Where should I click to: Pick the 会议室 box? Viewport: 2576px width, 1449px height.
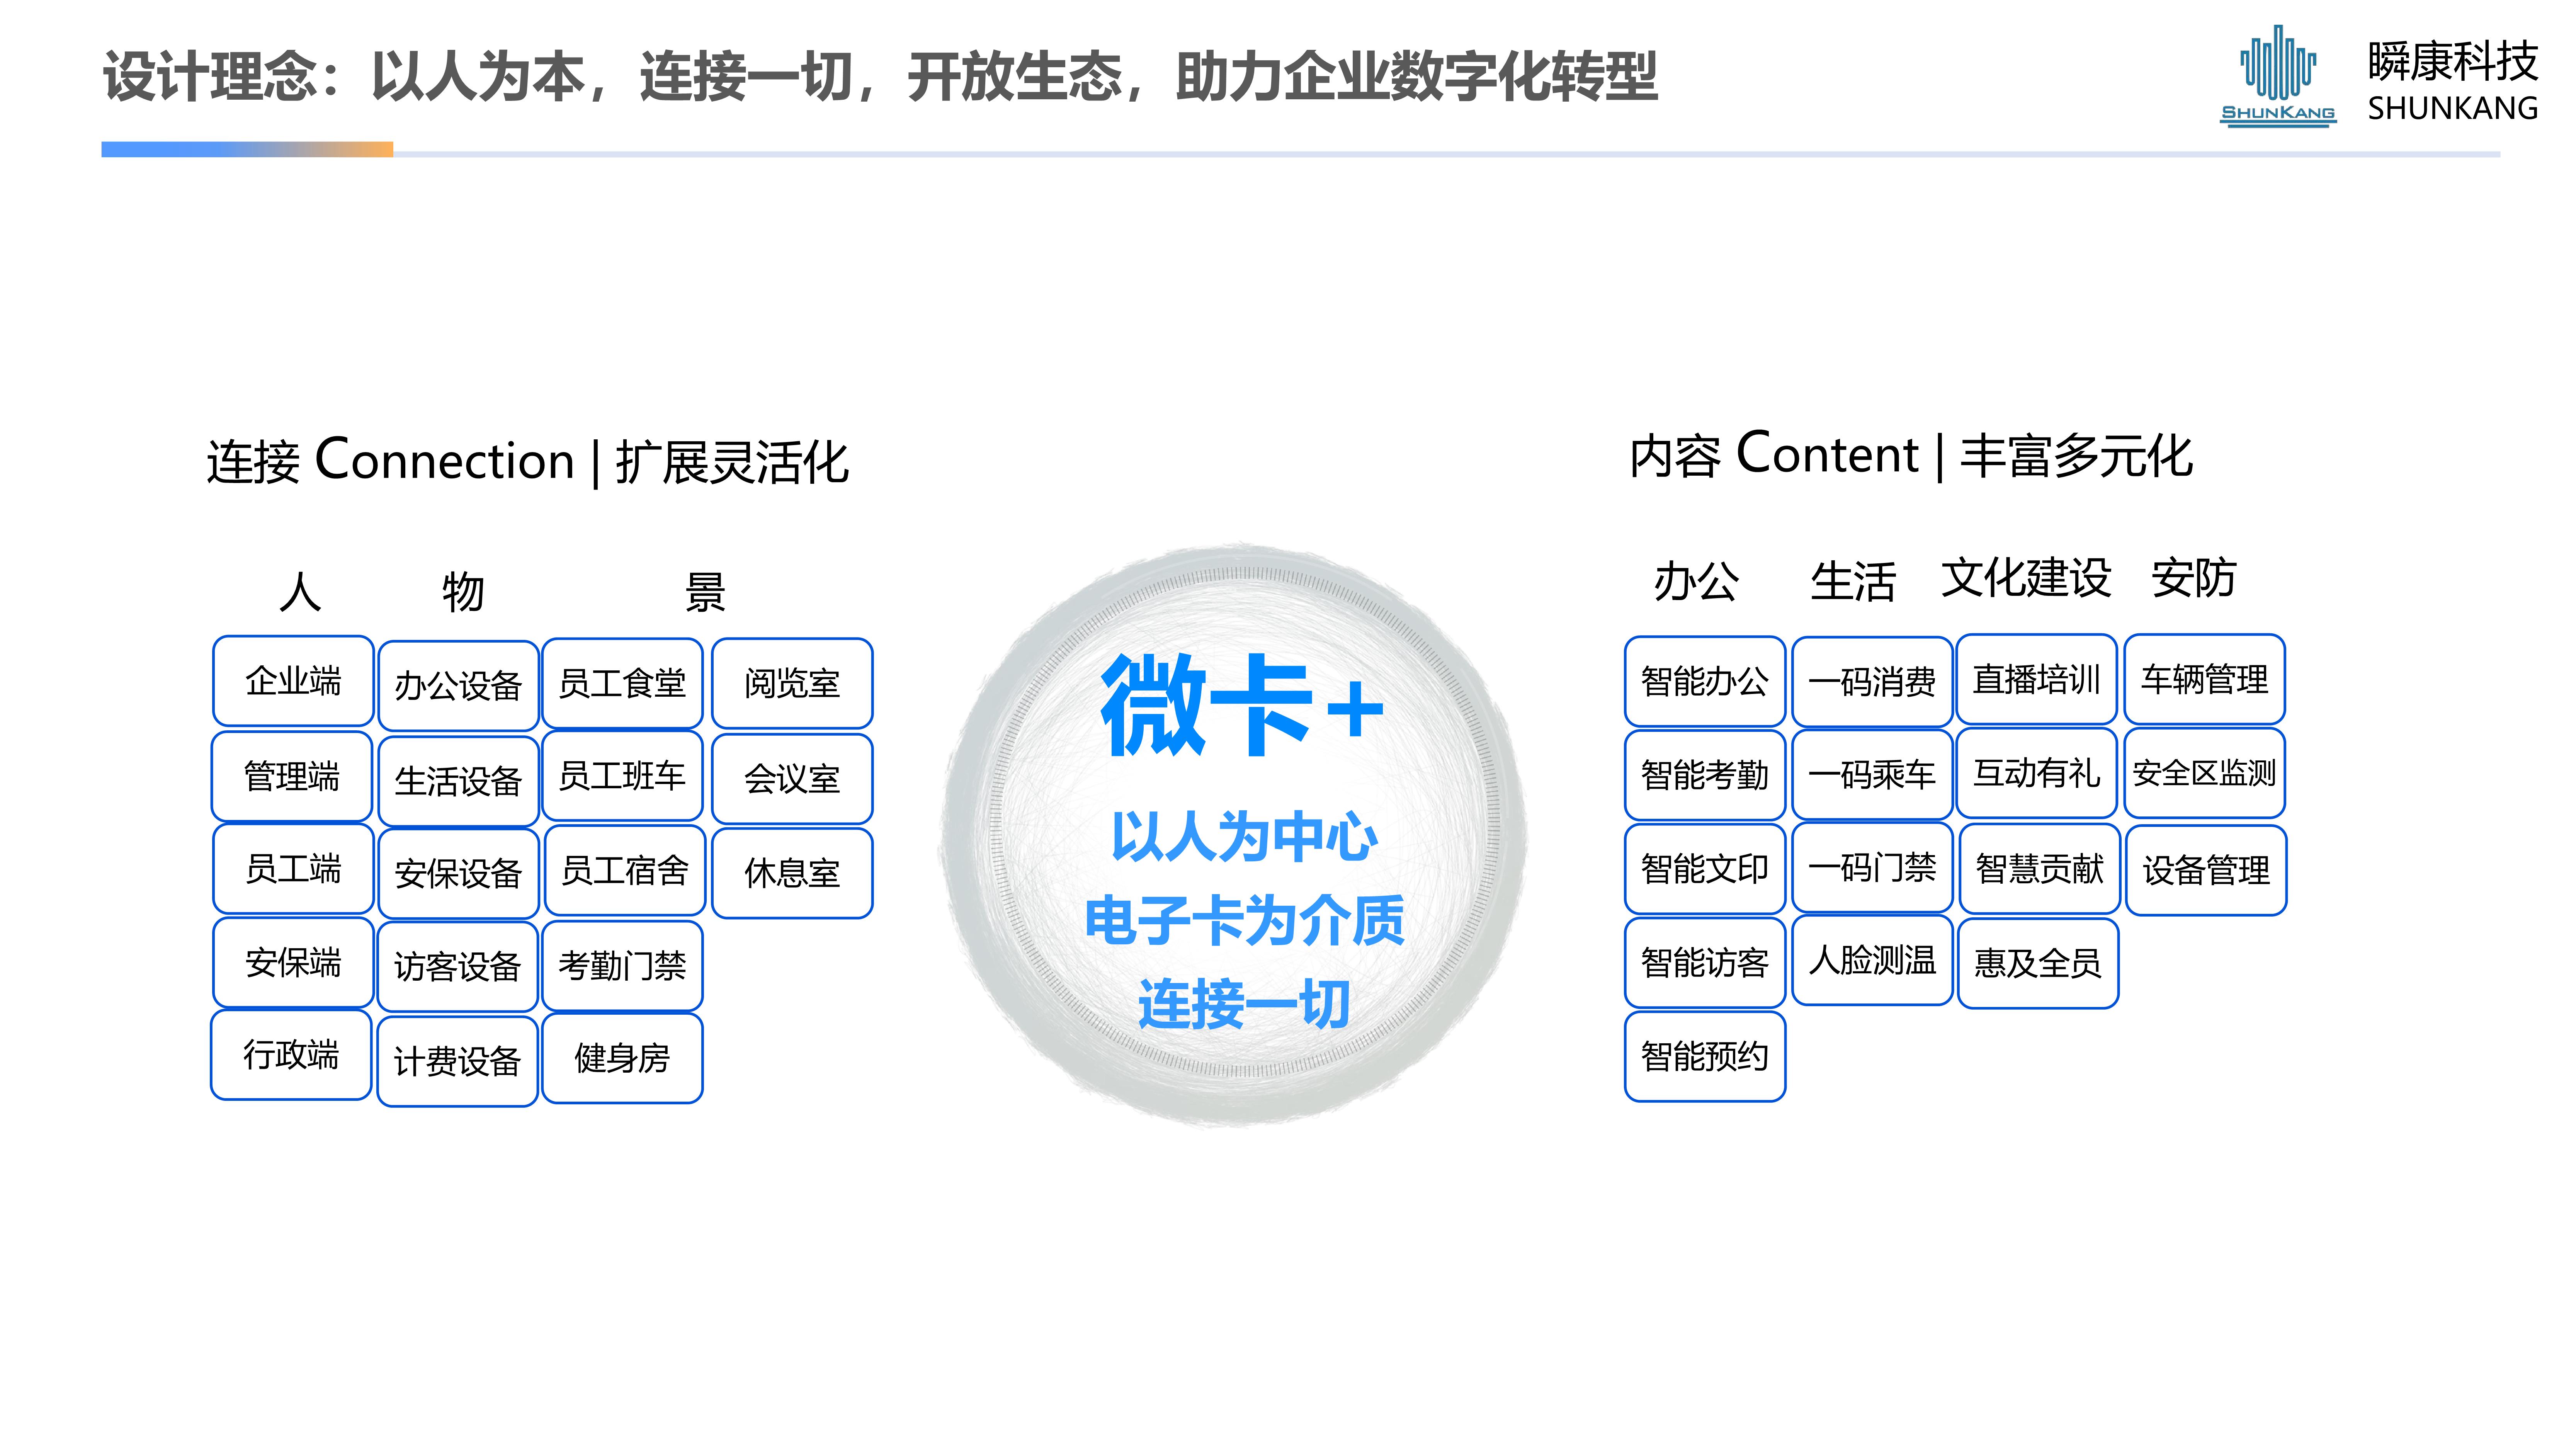point(792,779)
